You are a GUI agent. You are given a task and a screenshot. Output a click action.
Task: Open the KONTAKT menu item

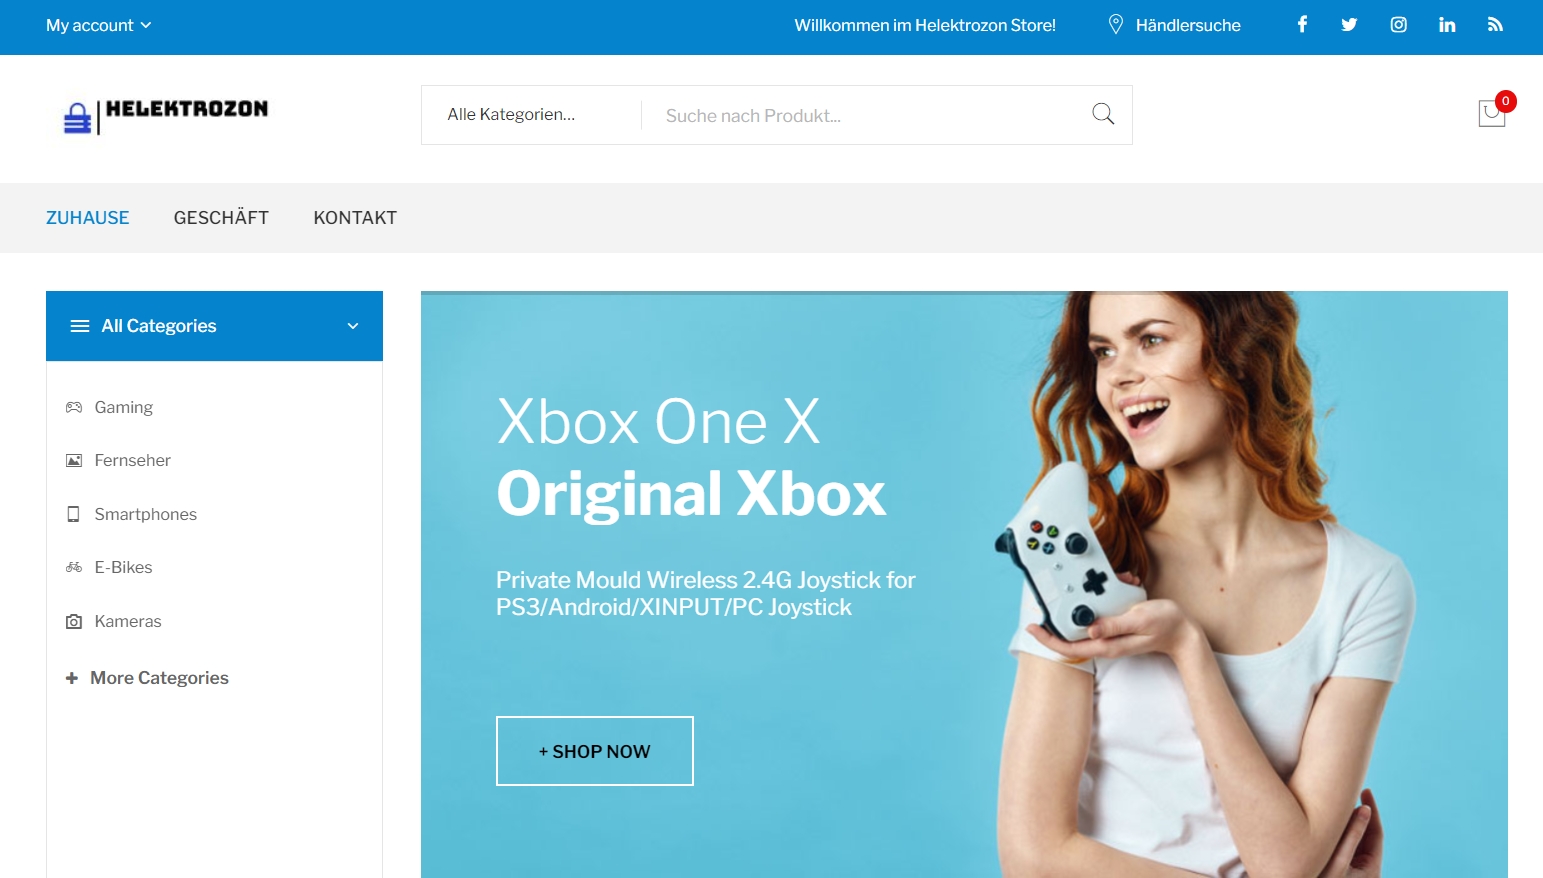pyautogui.click(x=355, y=218)
